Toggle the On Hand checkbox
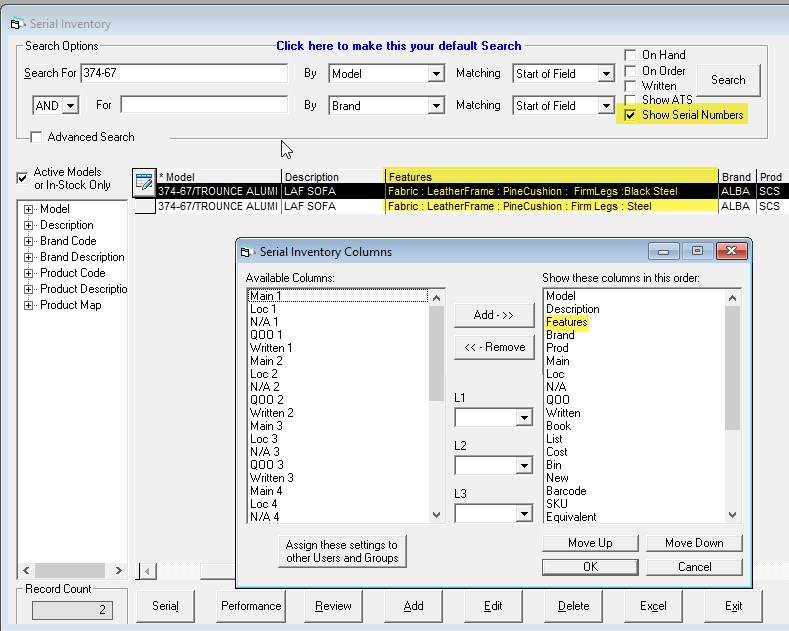The width and height of the screenshot is (789, 631). pos(630,55)
